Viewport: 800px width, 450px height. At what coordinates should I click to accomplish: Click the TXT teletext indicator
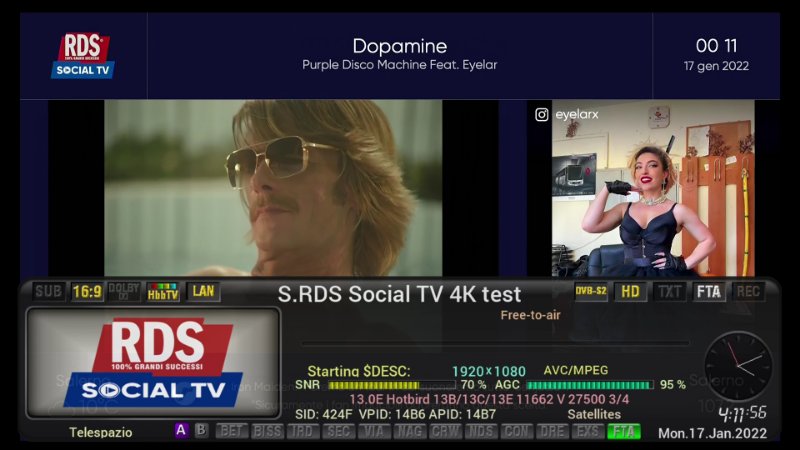click(x=669, y=292)
